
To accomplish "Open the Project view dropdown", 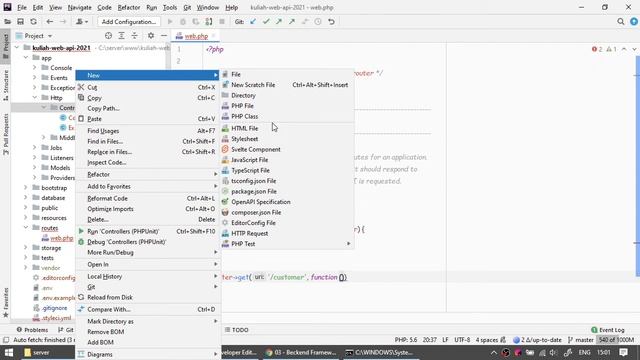I will 35,36.
